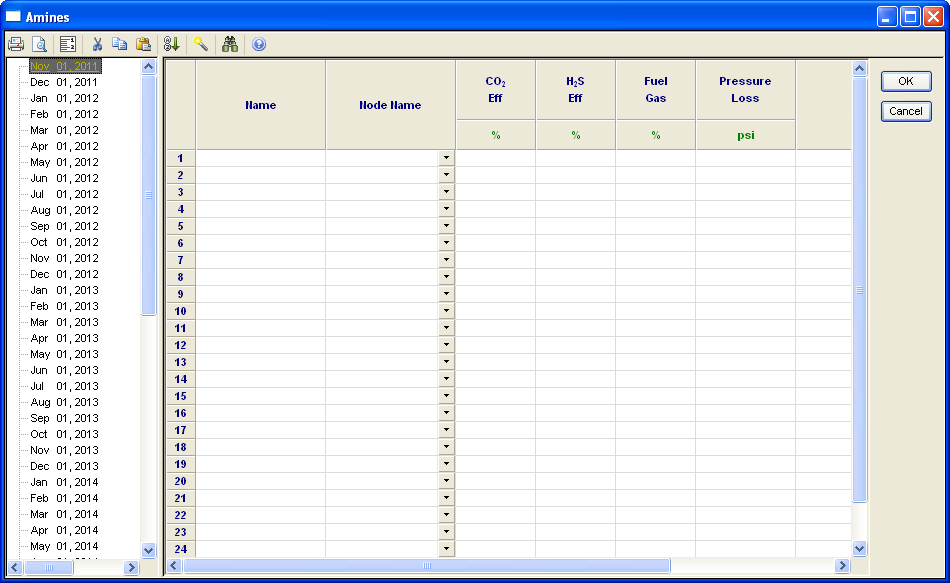The height and width of the screenshot is (583, 950).
Task: Click the numbered list toolbar icon
Action: pyautogui.click(x=68, y=44)
